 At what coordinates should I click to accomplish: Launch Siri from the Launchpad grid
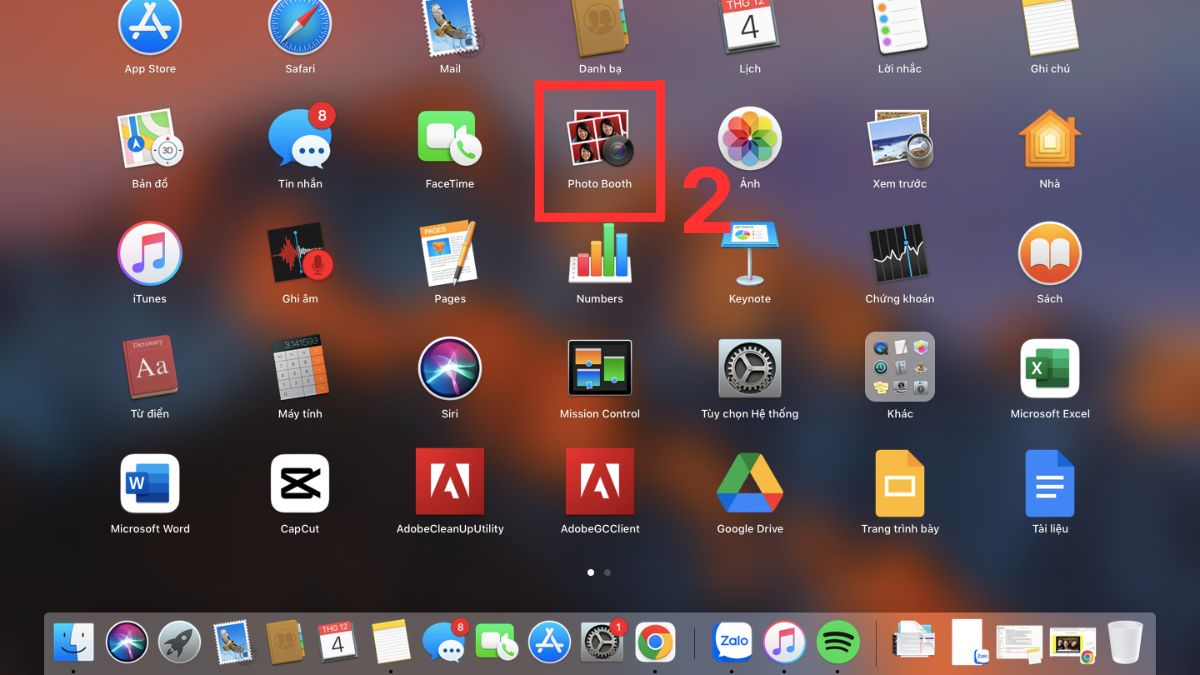[x=450, y=368]
